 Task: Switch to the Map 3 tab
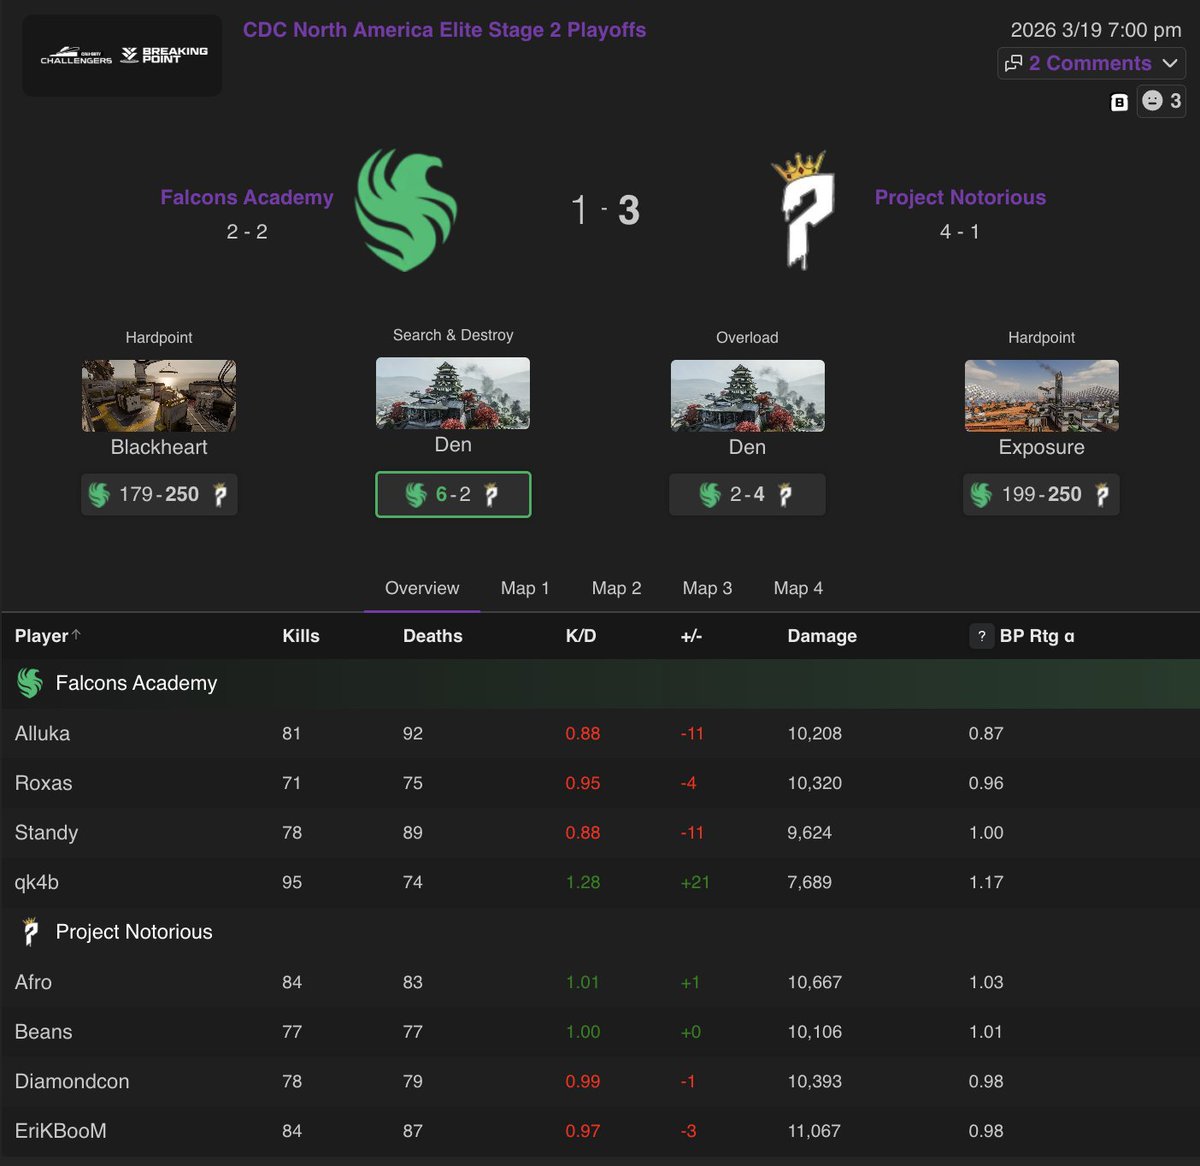pos(707,588)
